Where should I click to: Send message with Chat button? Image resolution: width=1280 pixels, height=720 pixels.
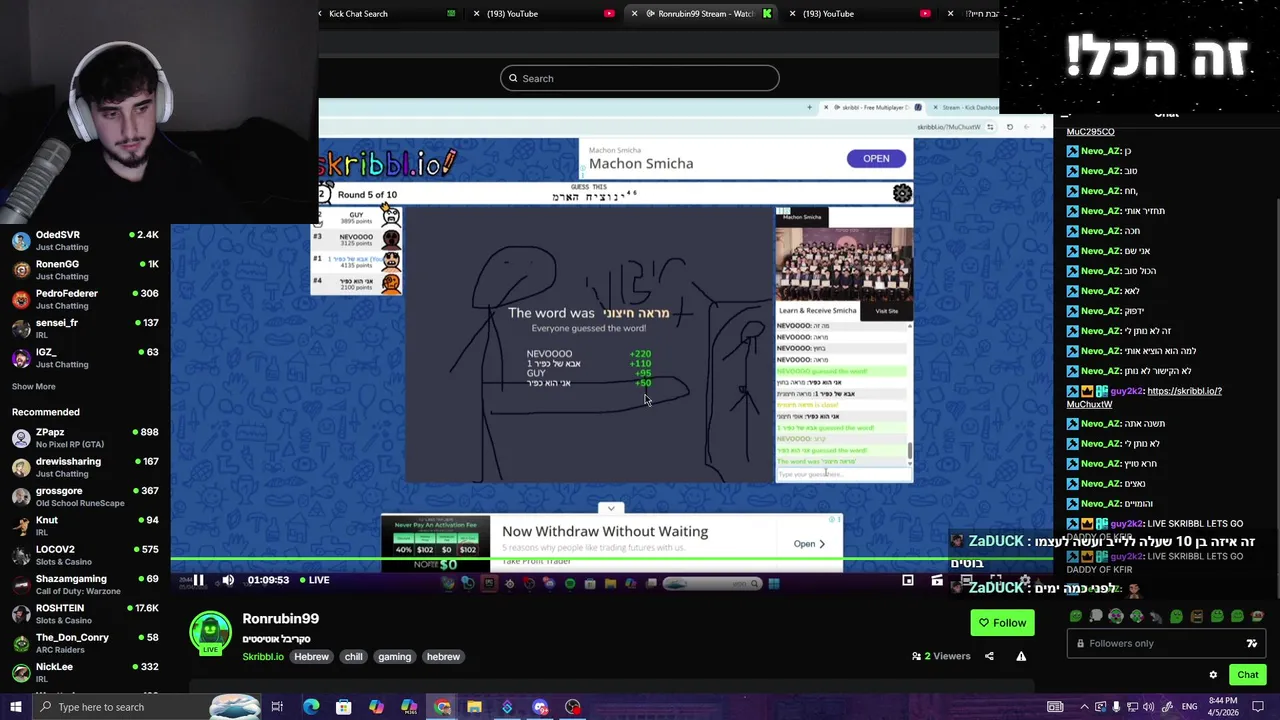(1247, 675)
